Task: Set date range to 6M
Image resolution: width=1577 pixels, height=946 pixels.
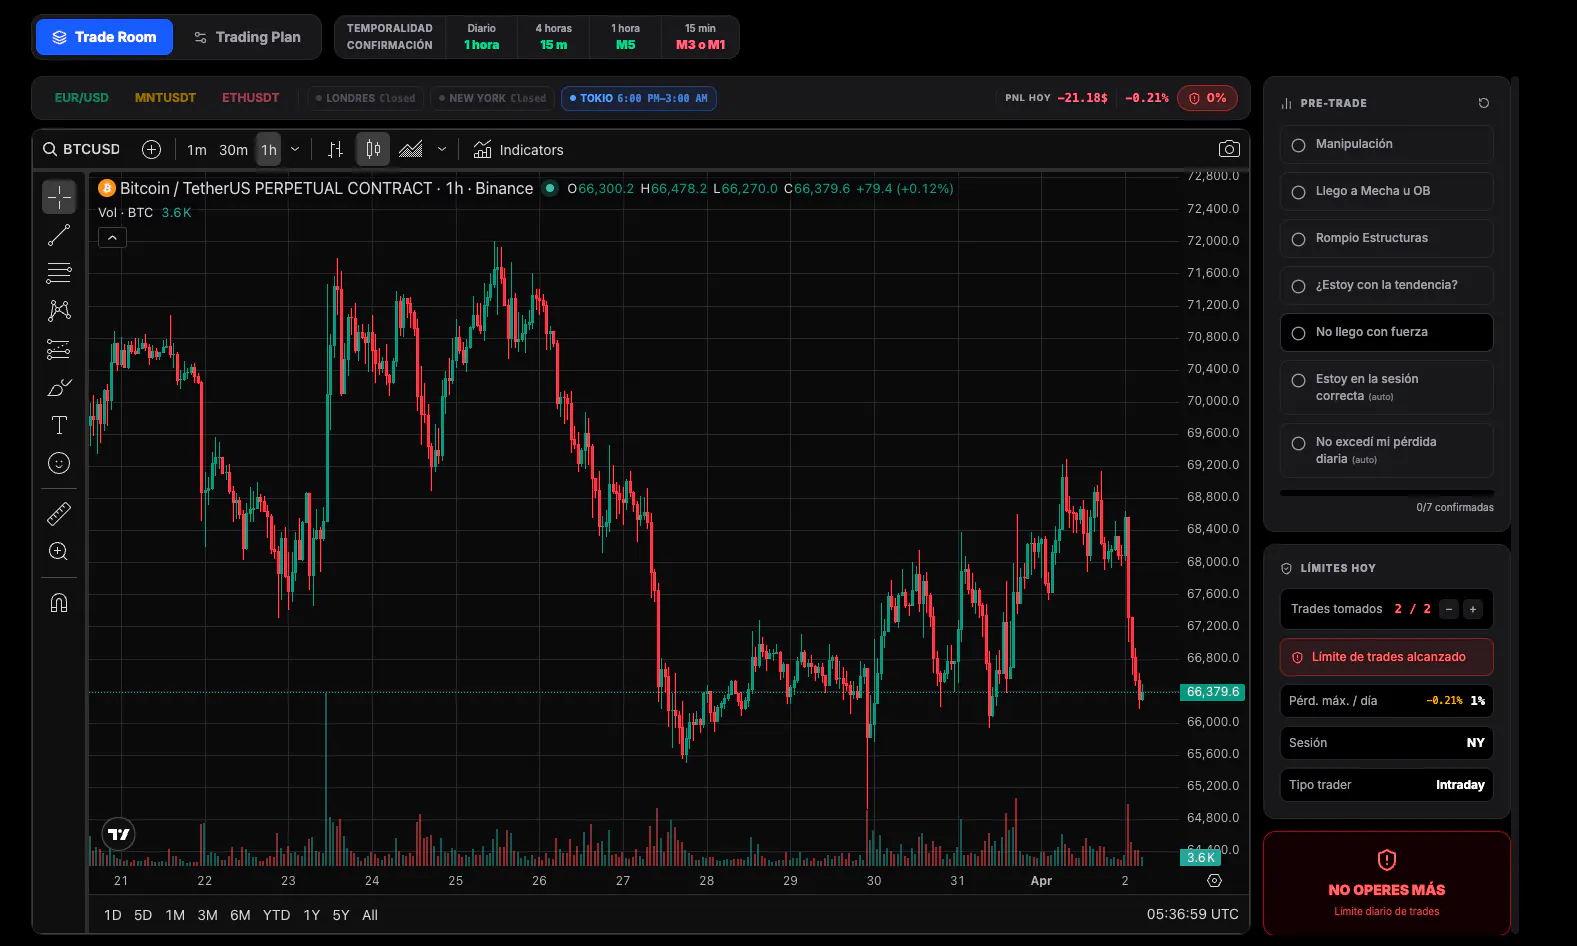Action: point(240,915)
